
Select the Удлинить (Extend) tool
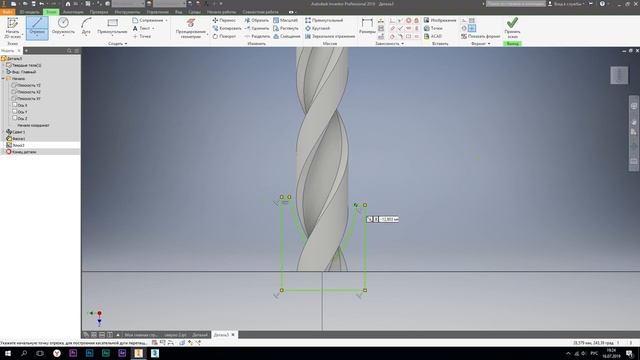[x=257, y=28]
